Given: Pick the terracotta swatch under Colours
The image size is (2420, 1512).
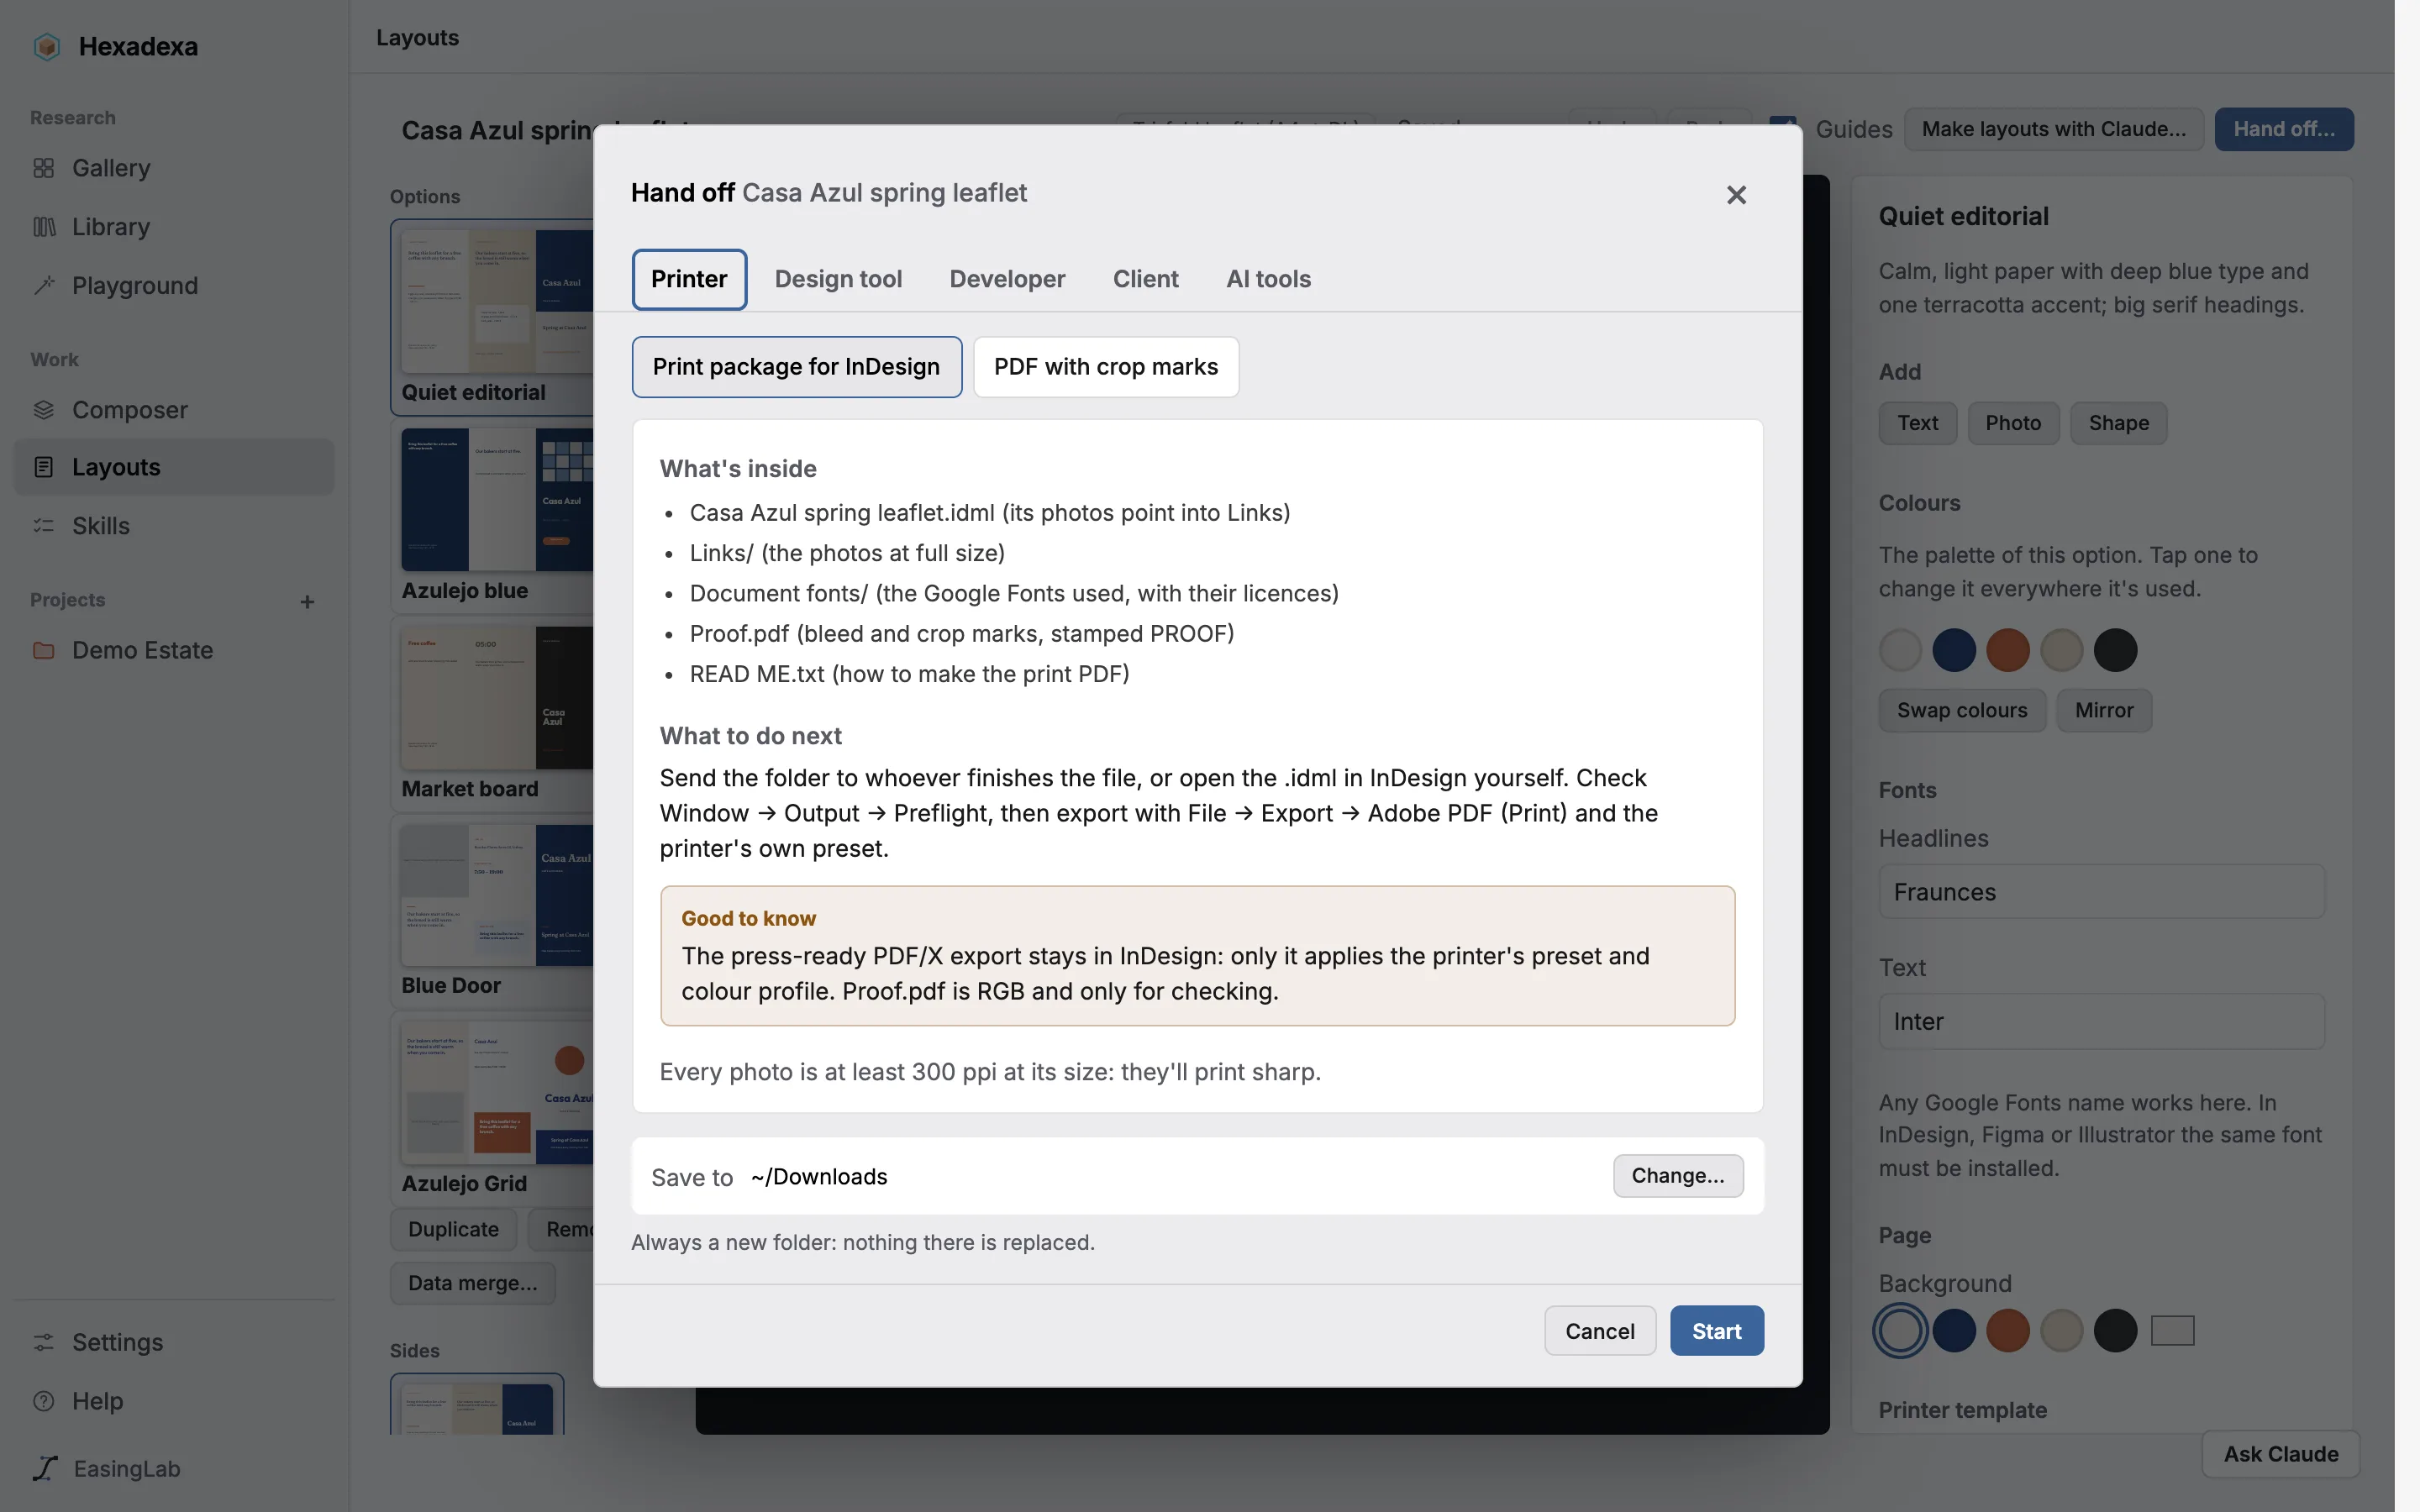Looking at the screenshot, I should coord(2007,650).
